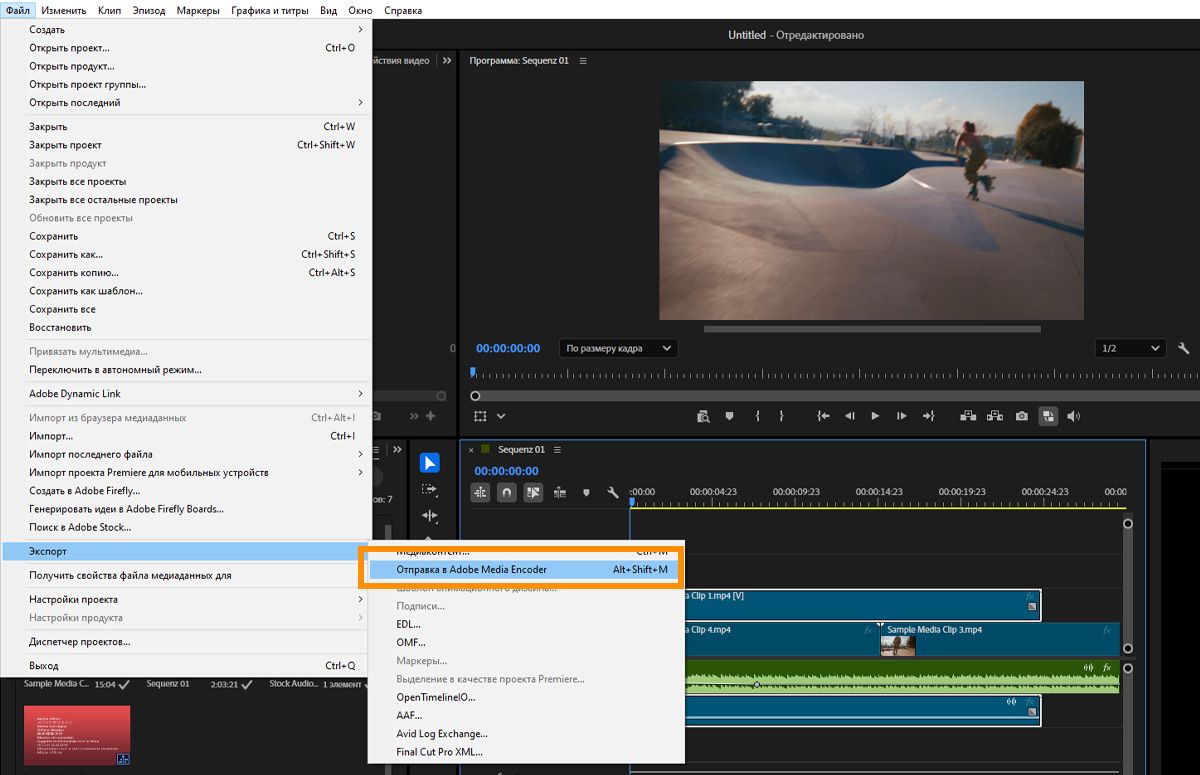Open the 'Клип' menu

pyautogui.click(x=110, y=10)
